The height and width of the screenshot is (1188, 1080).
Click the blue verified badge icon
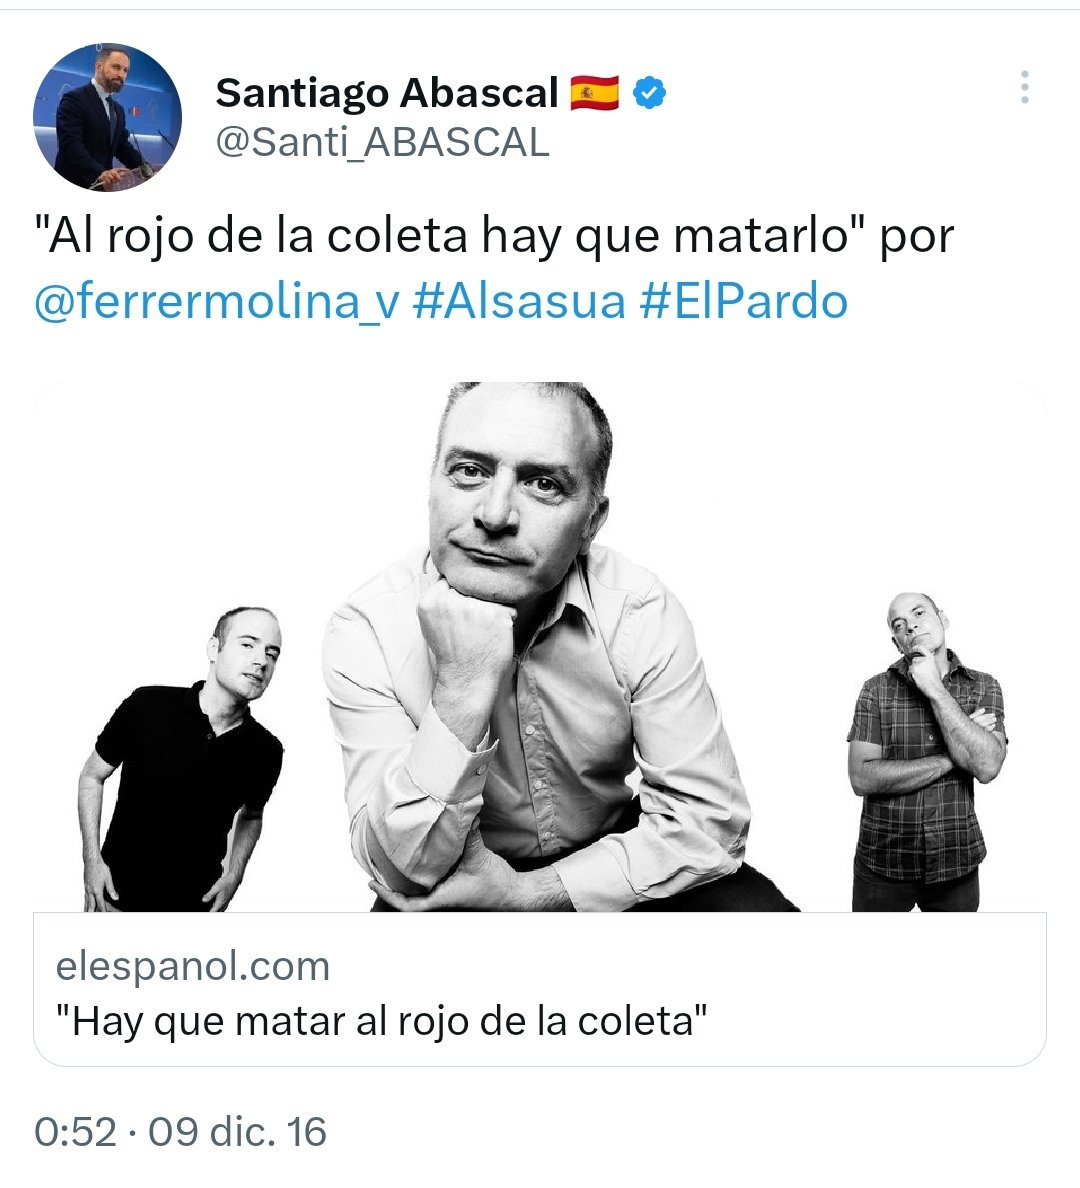650,92
